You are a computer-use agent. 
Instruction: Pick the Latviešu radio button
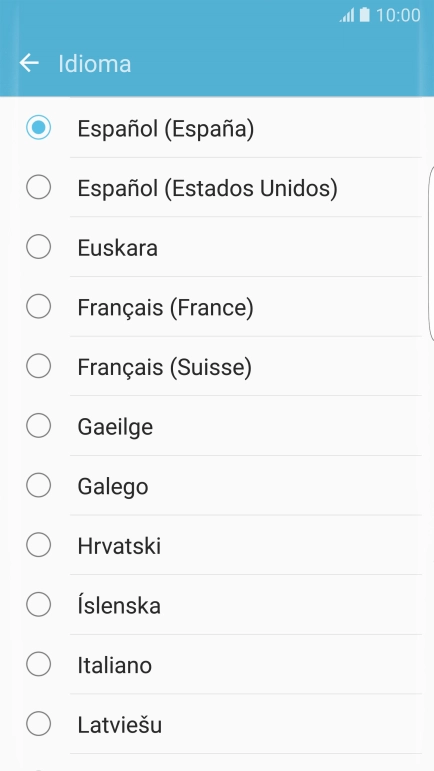click(x=38, y=724)
